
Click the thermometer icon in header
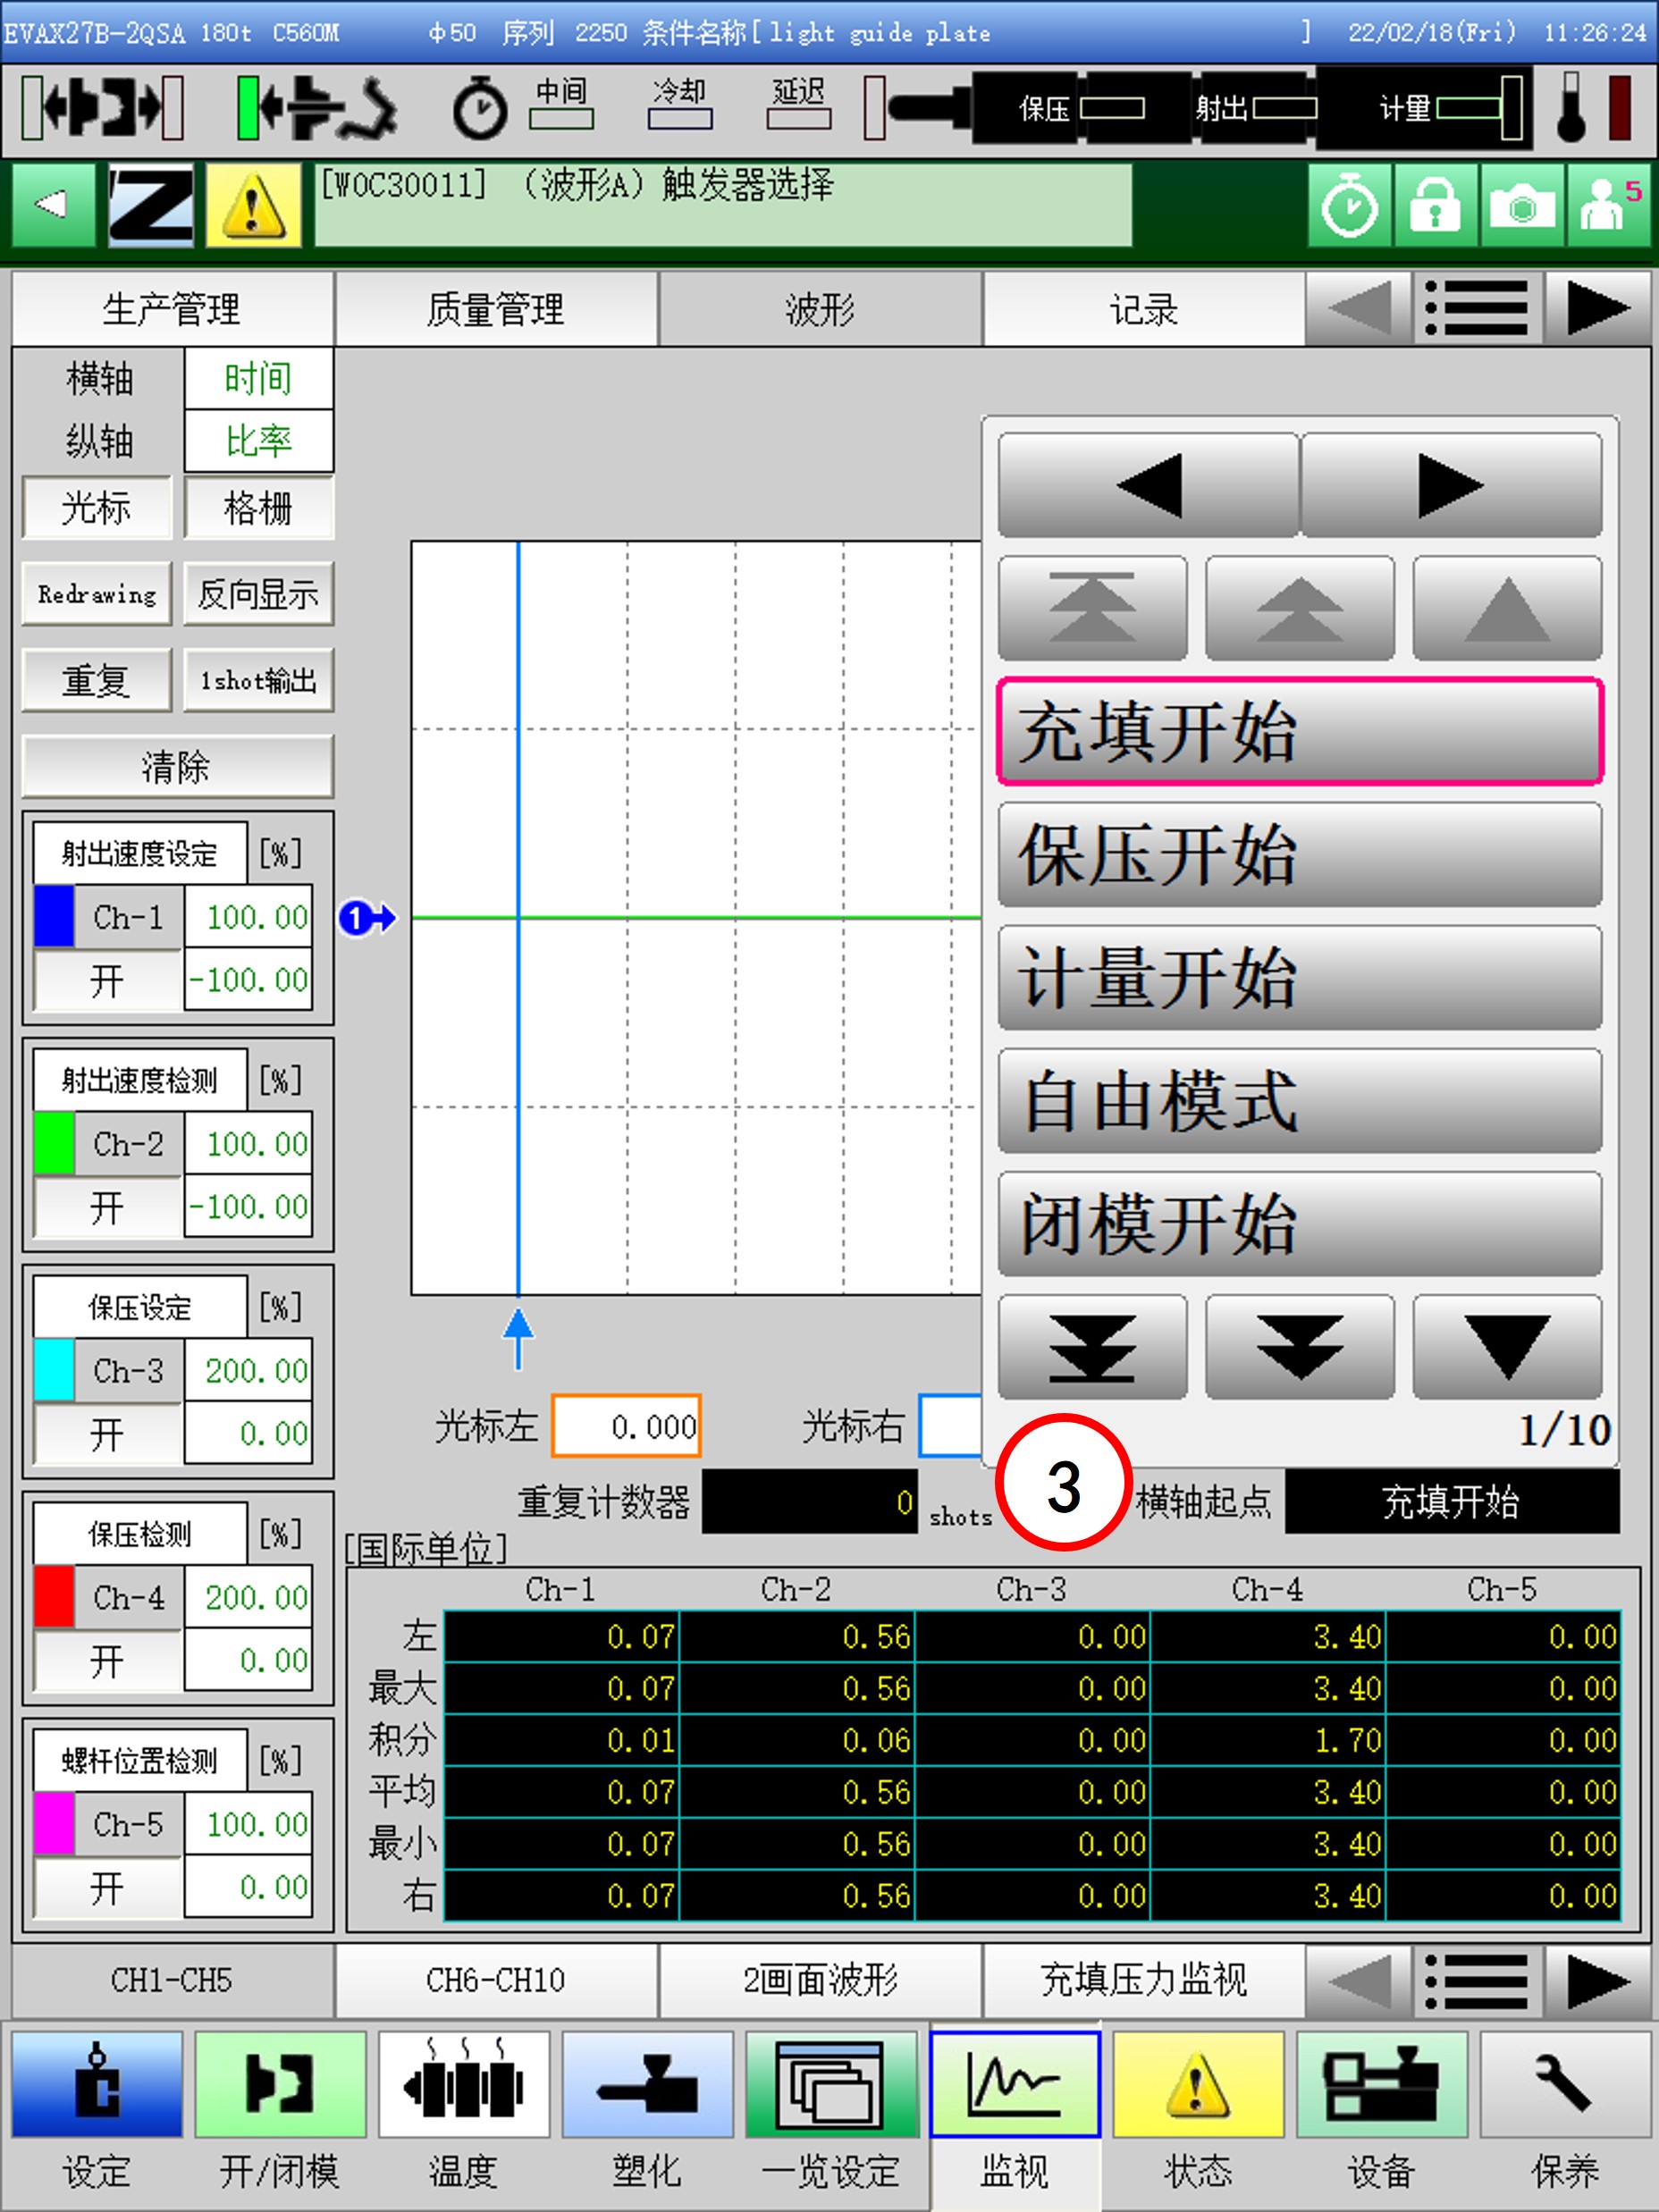(x=1572, y=107)
